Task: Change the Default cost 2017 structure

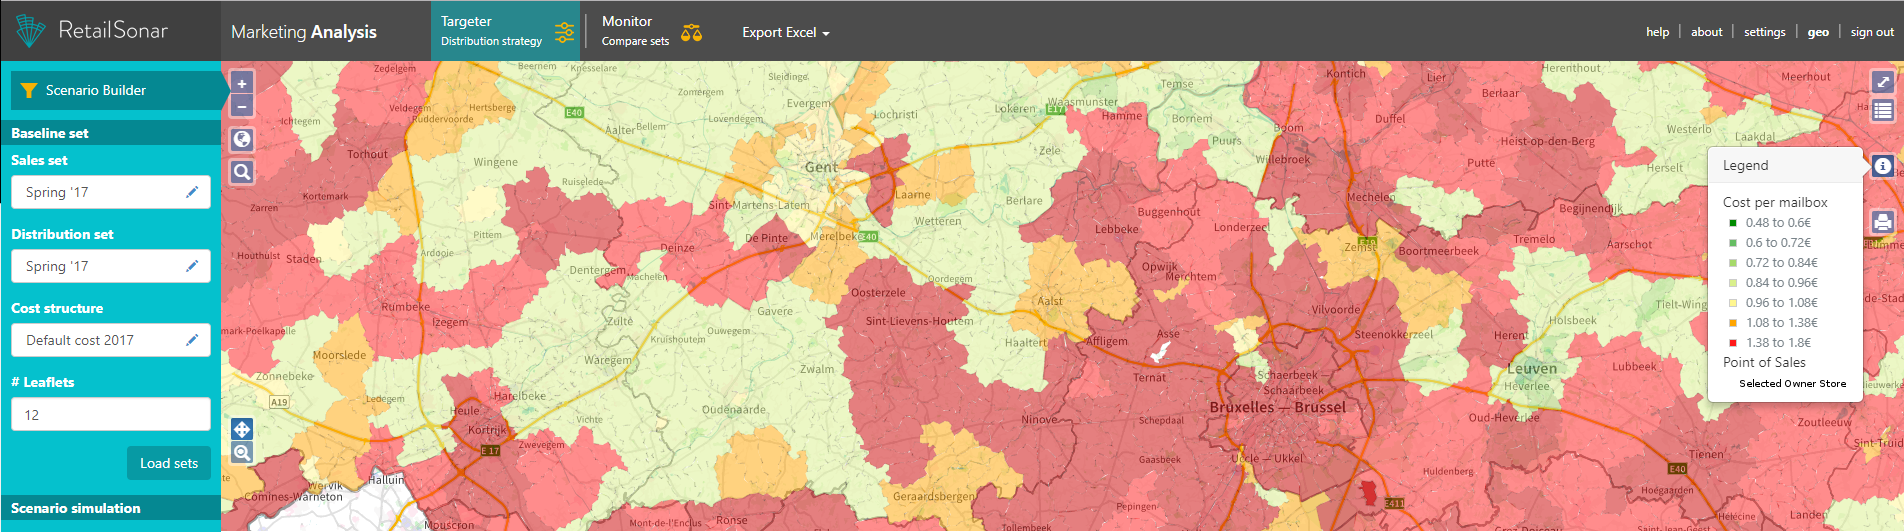Action: click(192, 340)
